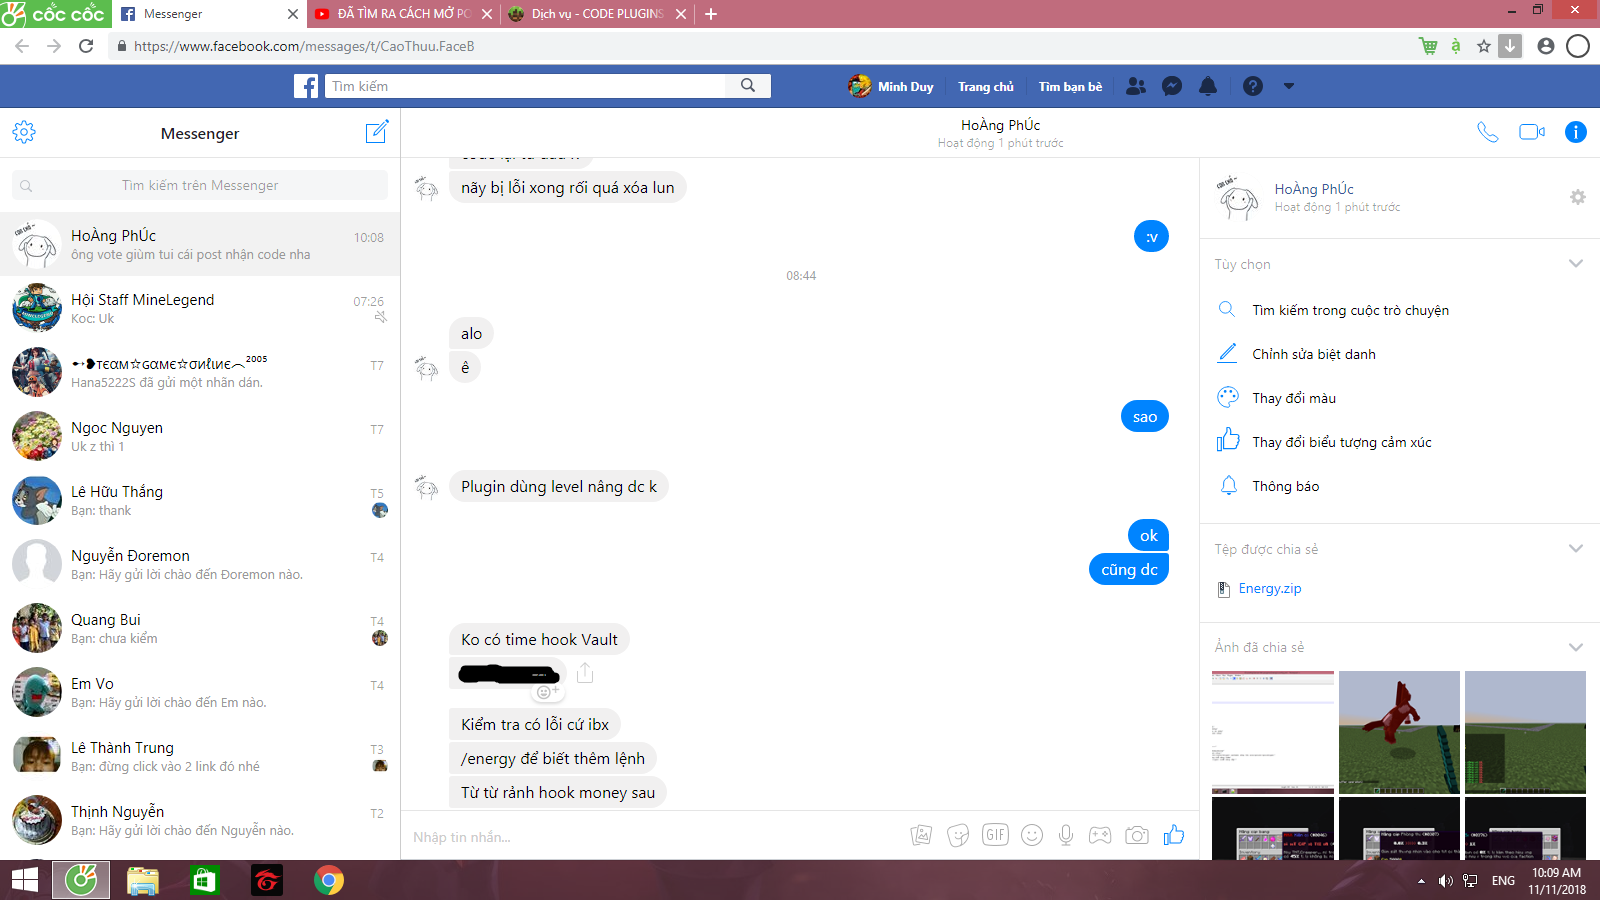Collapse the Ảnh đã chia sẻ section
This screenshot has width=1600, height=900.
tap(1576, 647)
